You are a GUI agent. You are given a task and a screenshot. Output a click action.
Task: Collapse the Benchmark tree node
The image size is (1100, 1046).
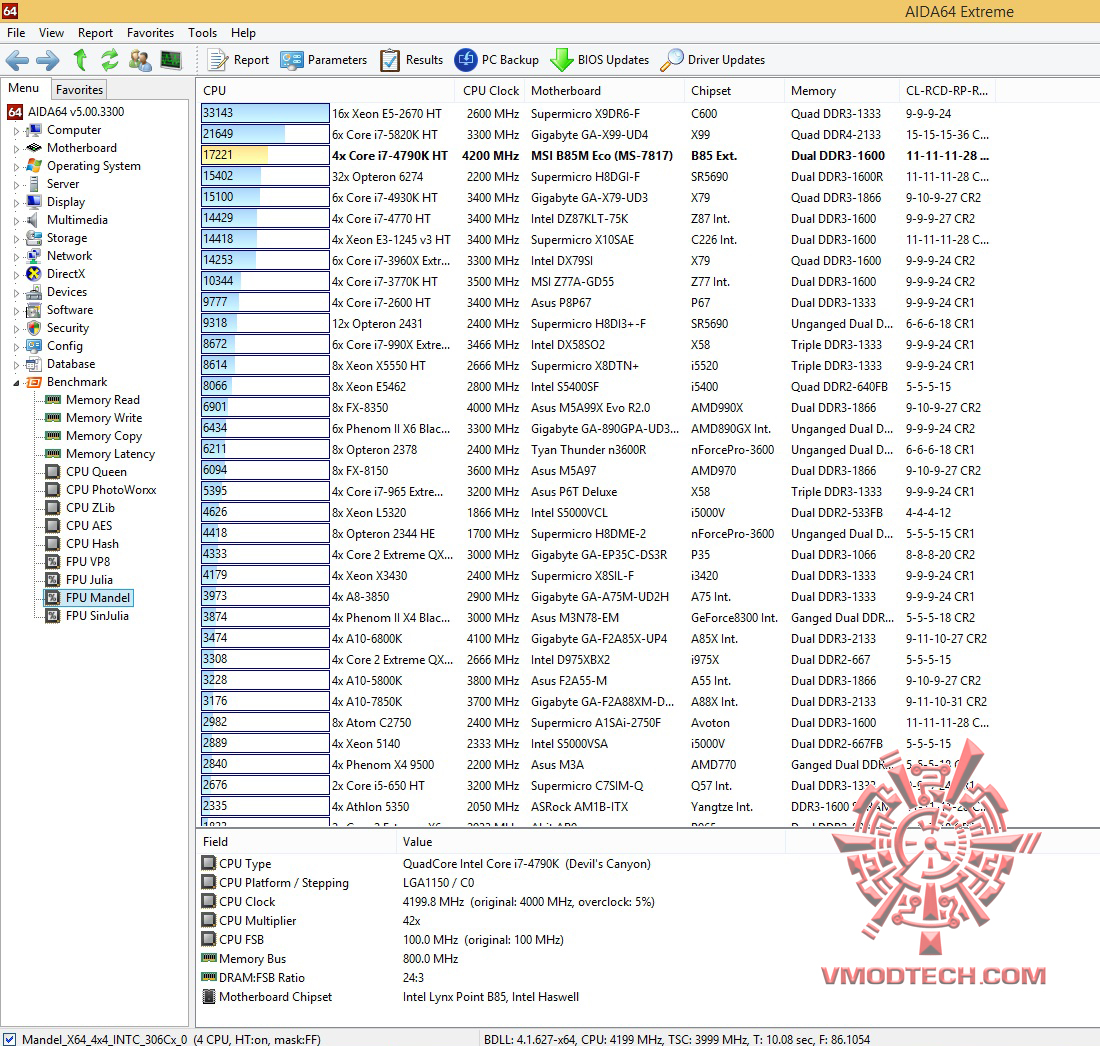point(16,383)
